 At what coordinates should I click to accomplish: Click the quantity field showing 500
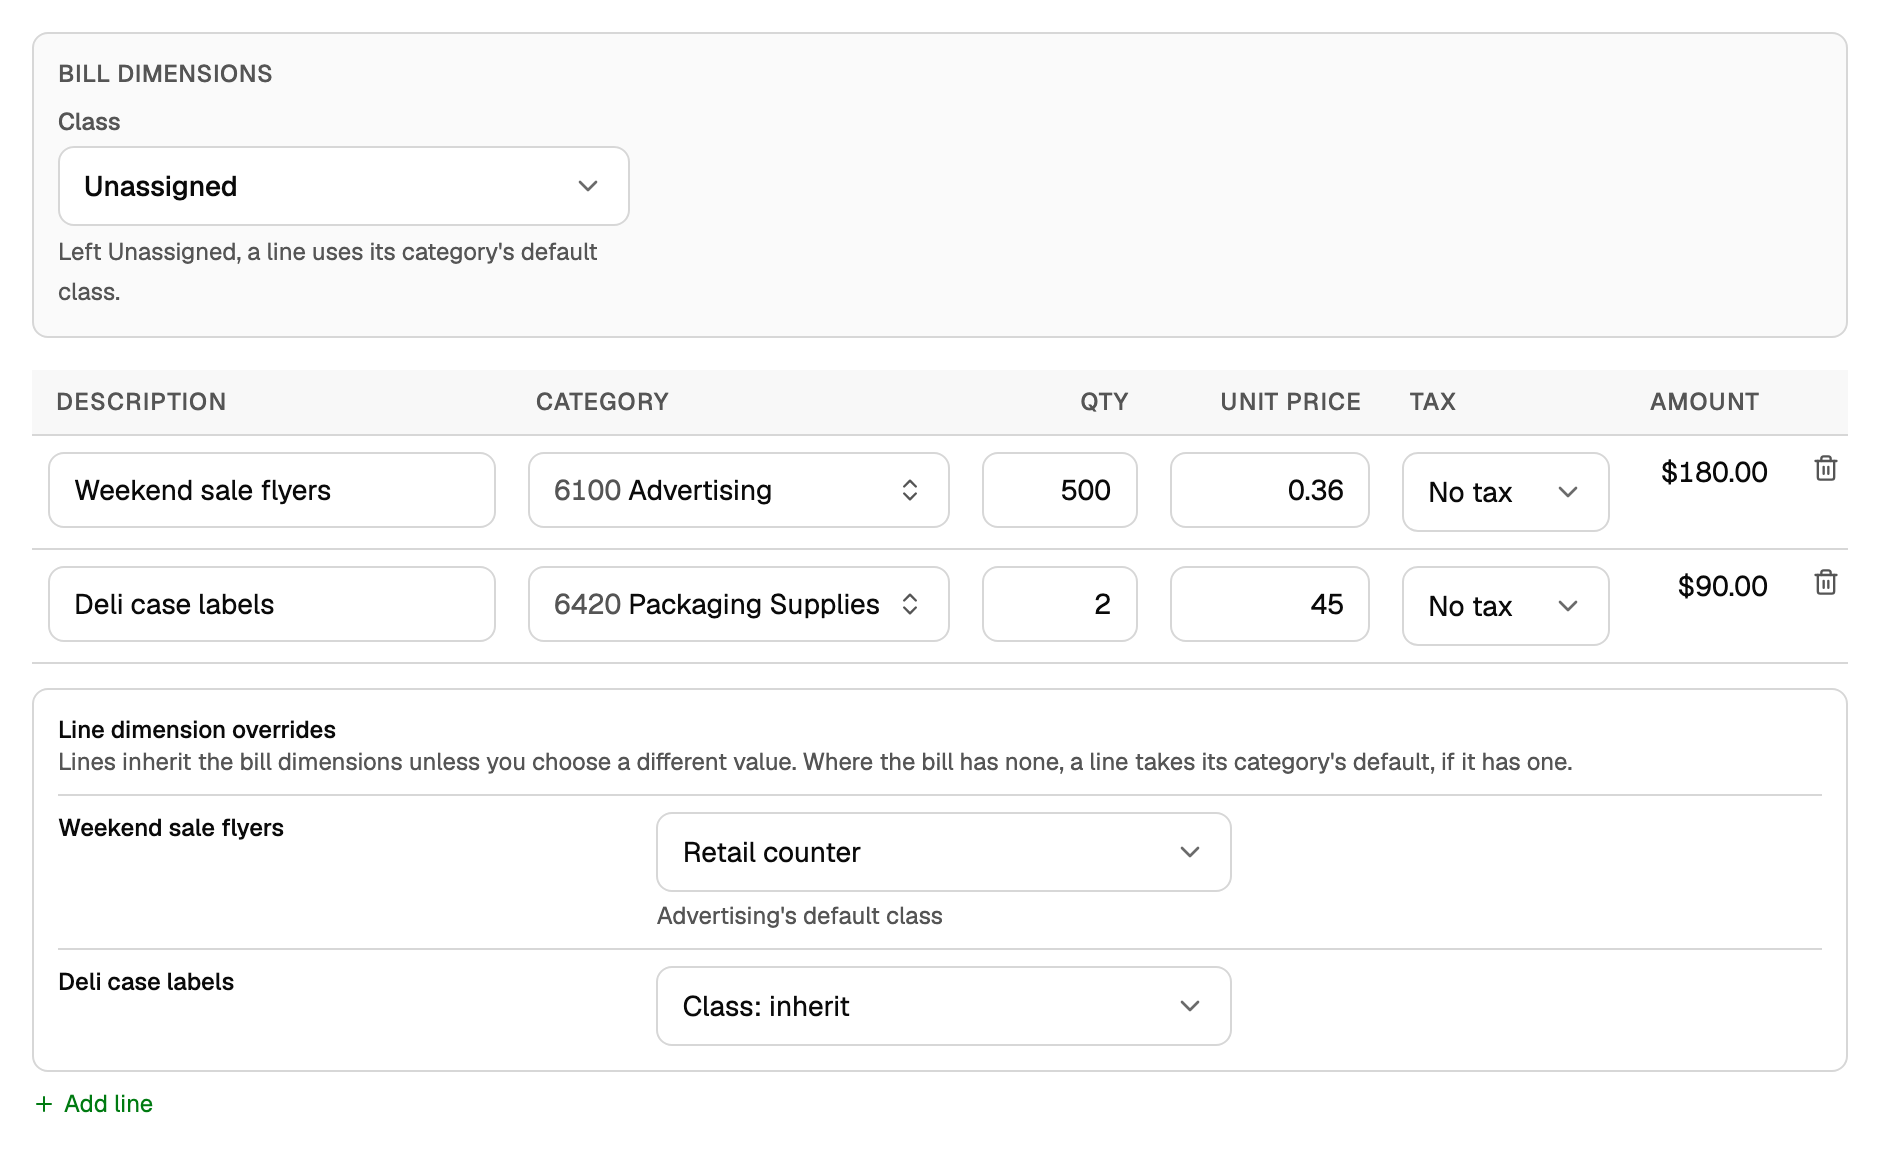click(1060, 490)
